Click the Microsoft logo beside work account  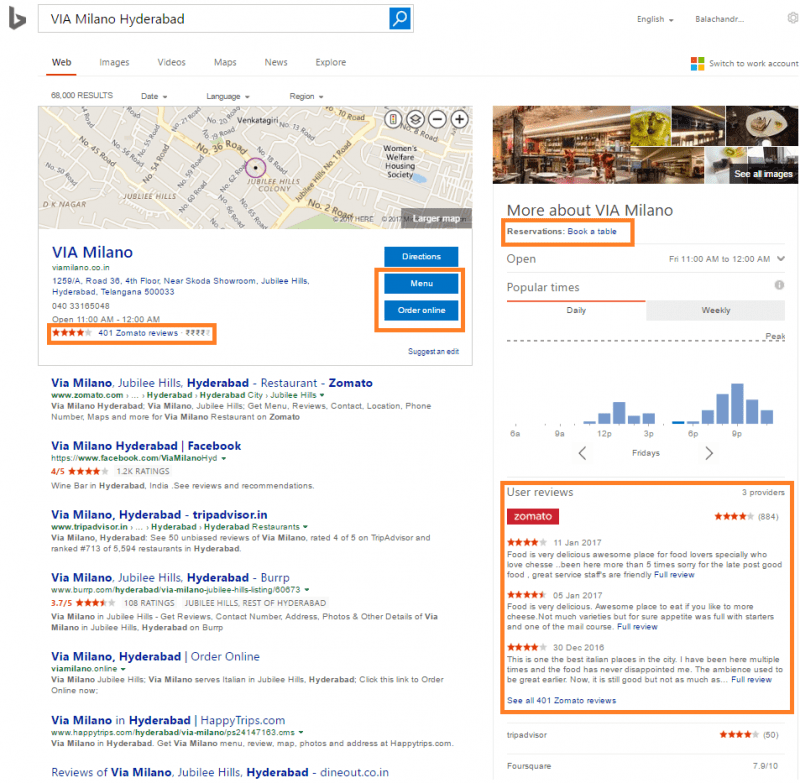697,63
